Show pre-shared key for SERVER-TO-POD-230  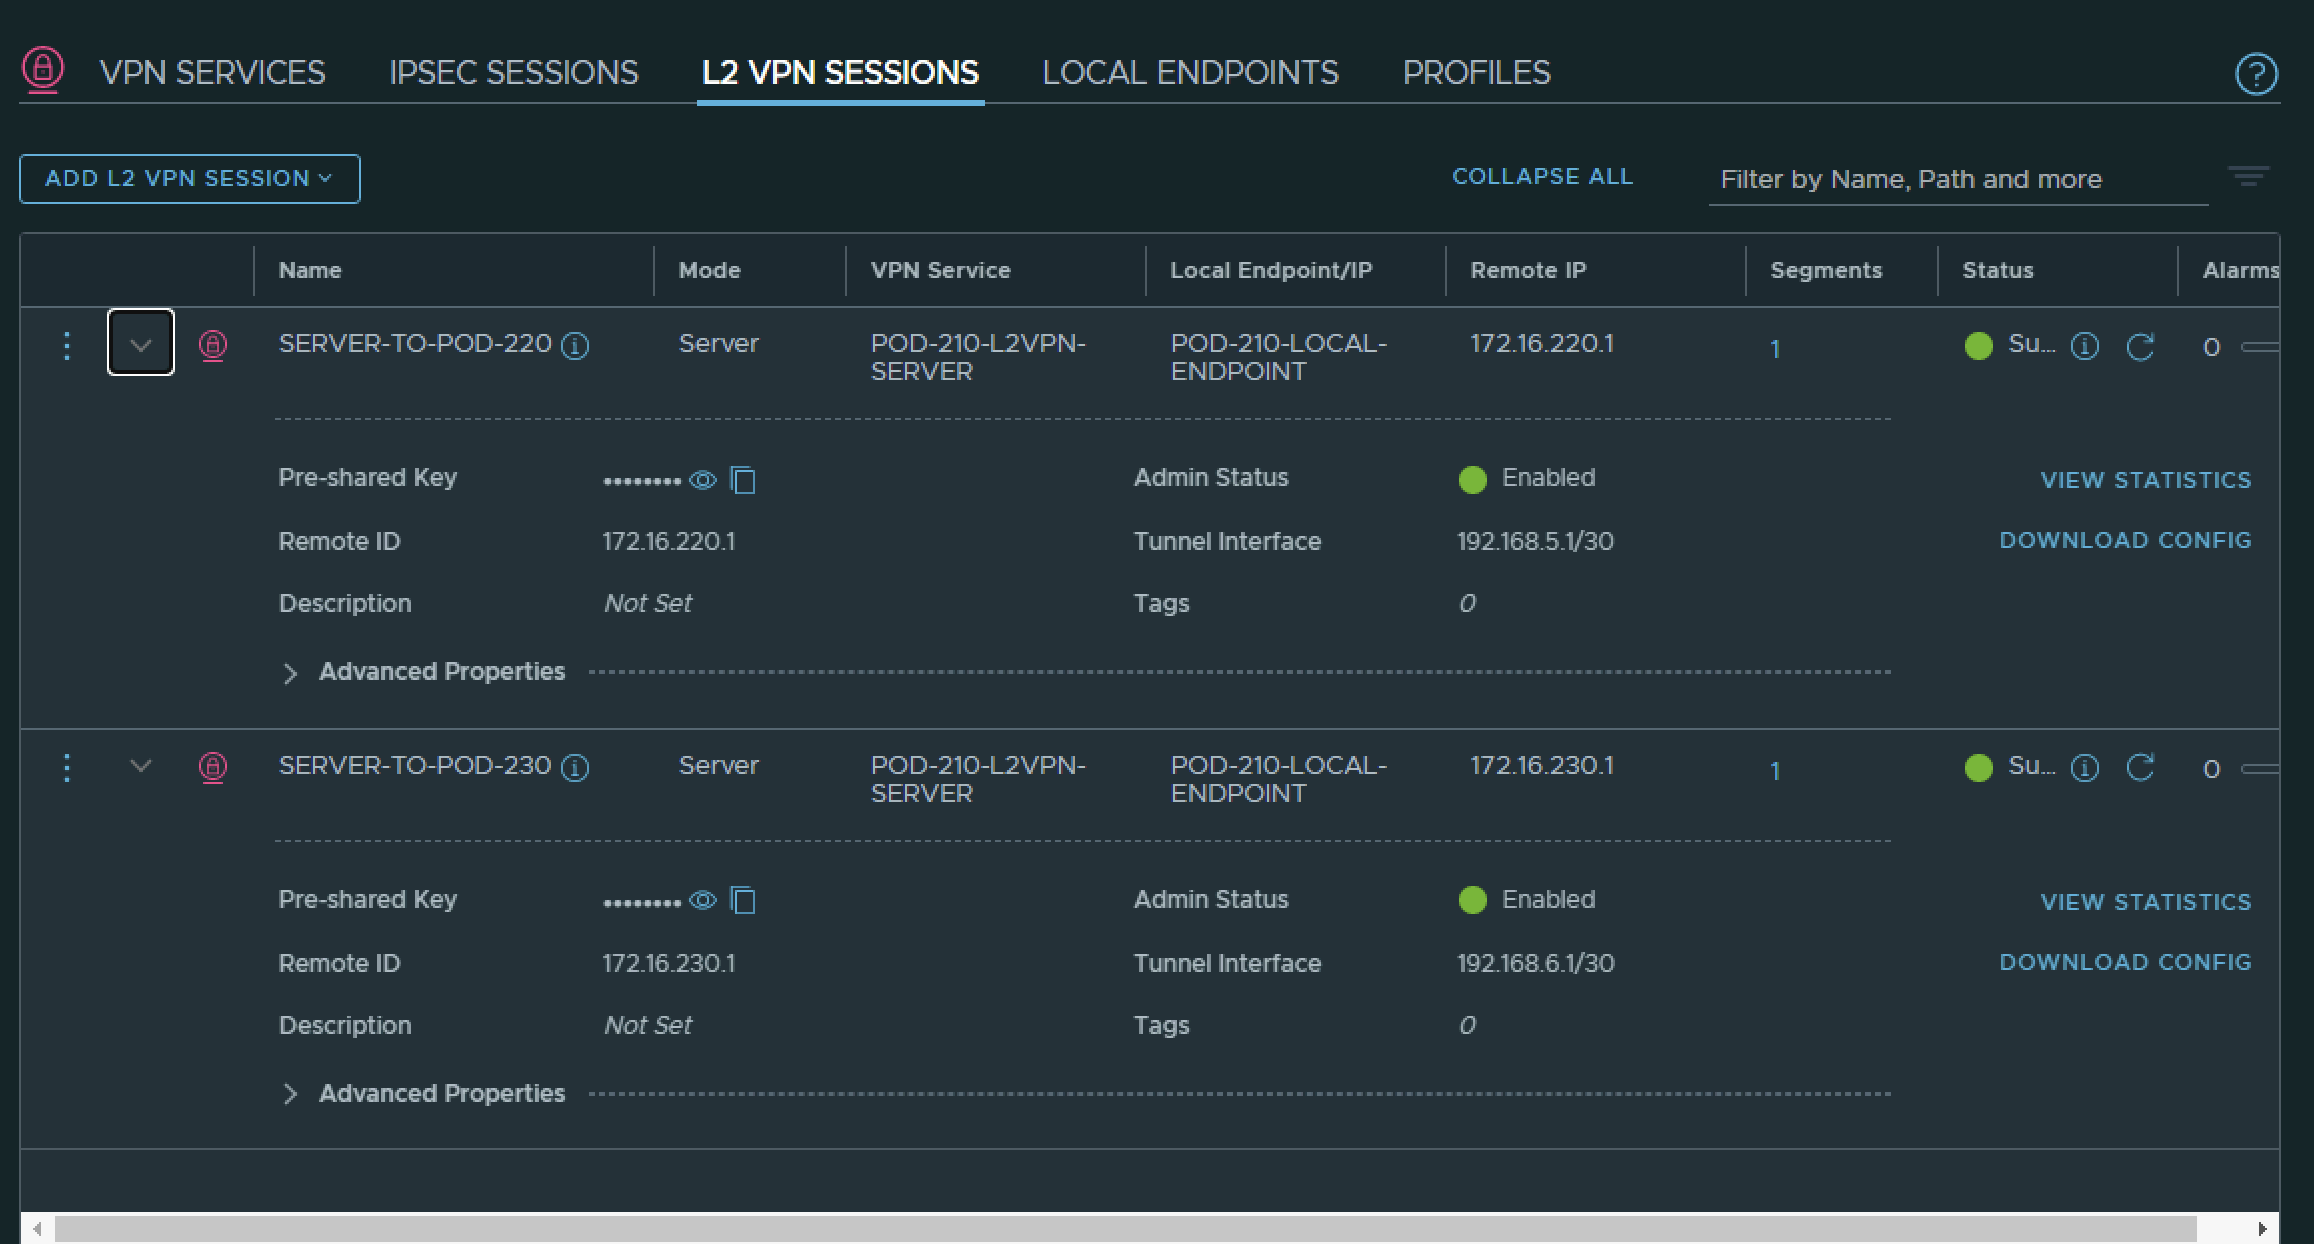coord(703,901)
